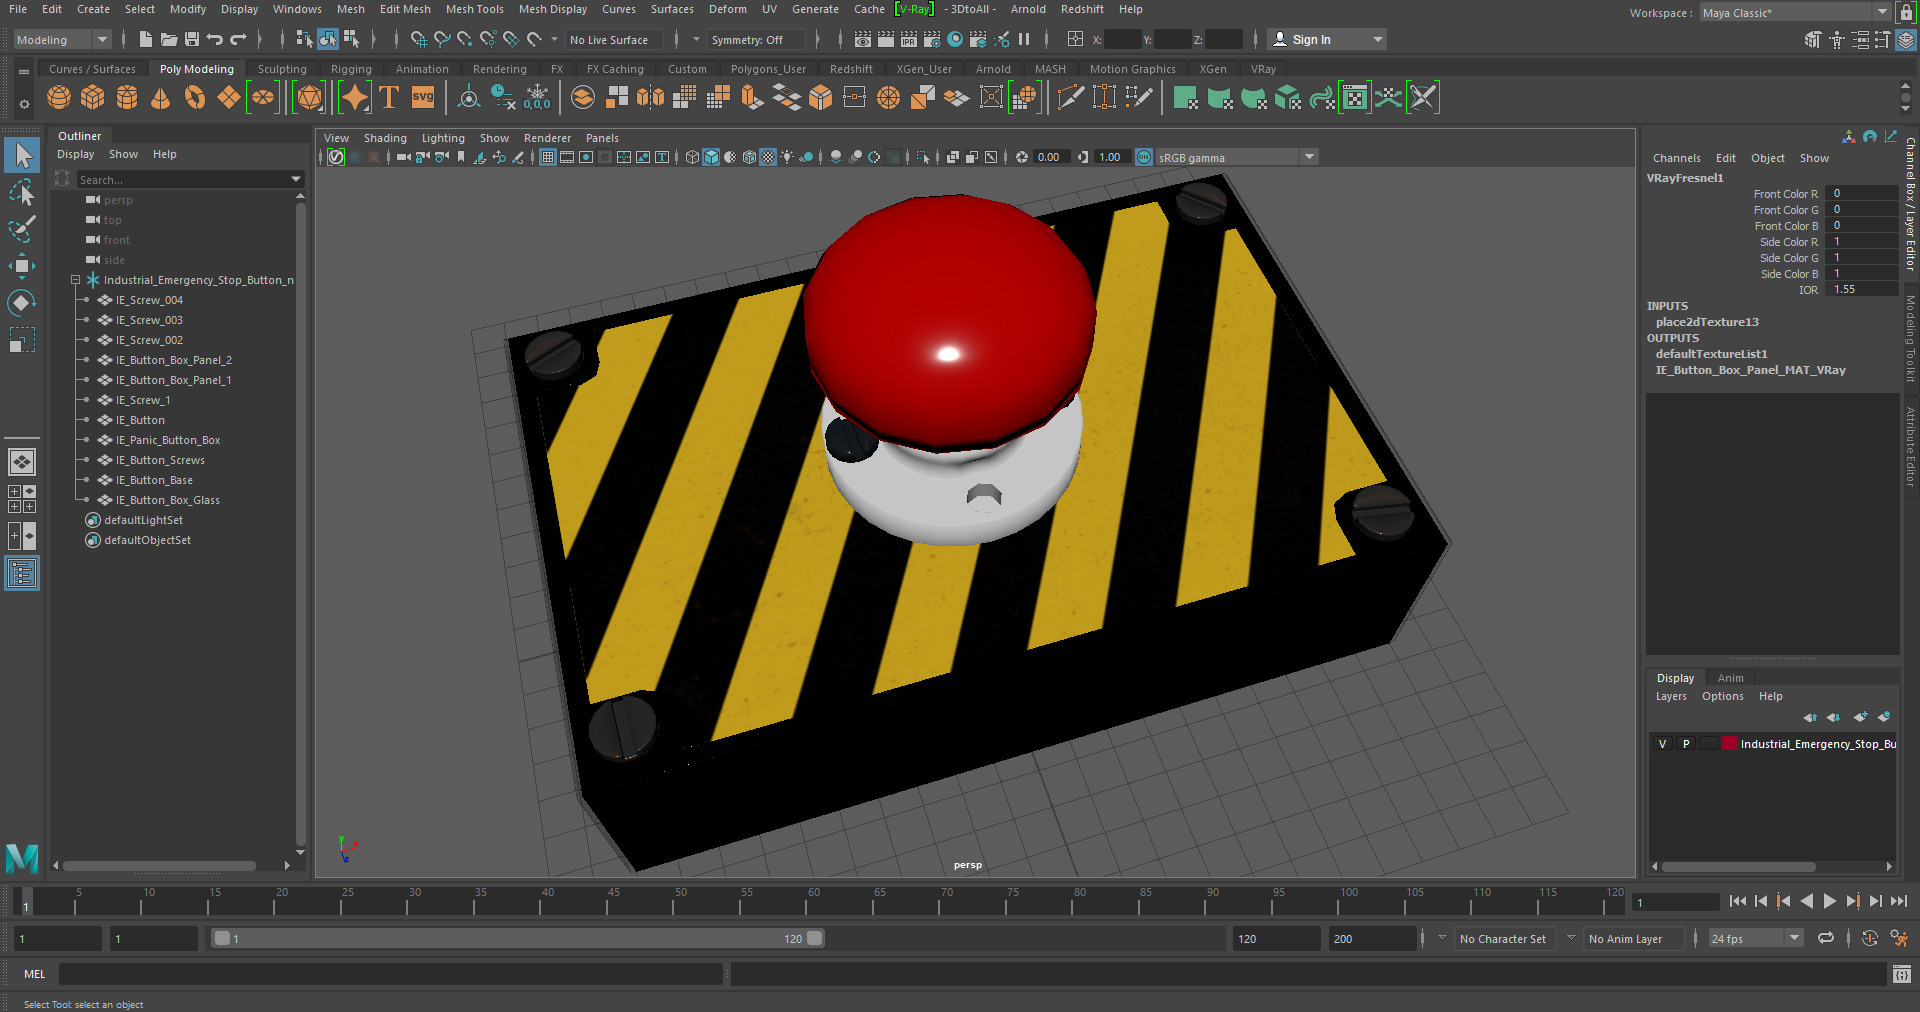Image resolution: width=1920 pixels, height=1012 pixels.
Task: Select the Paint Selection tool in the toolbox
Action: pyautogui.click(x=22, y=229)
